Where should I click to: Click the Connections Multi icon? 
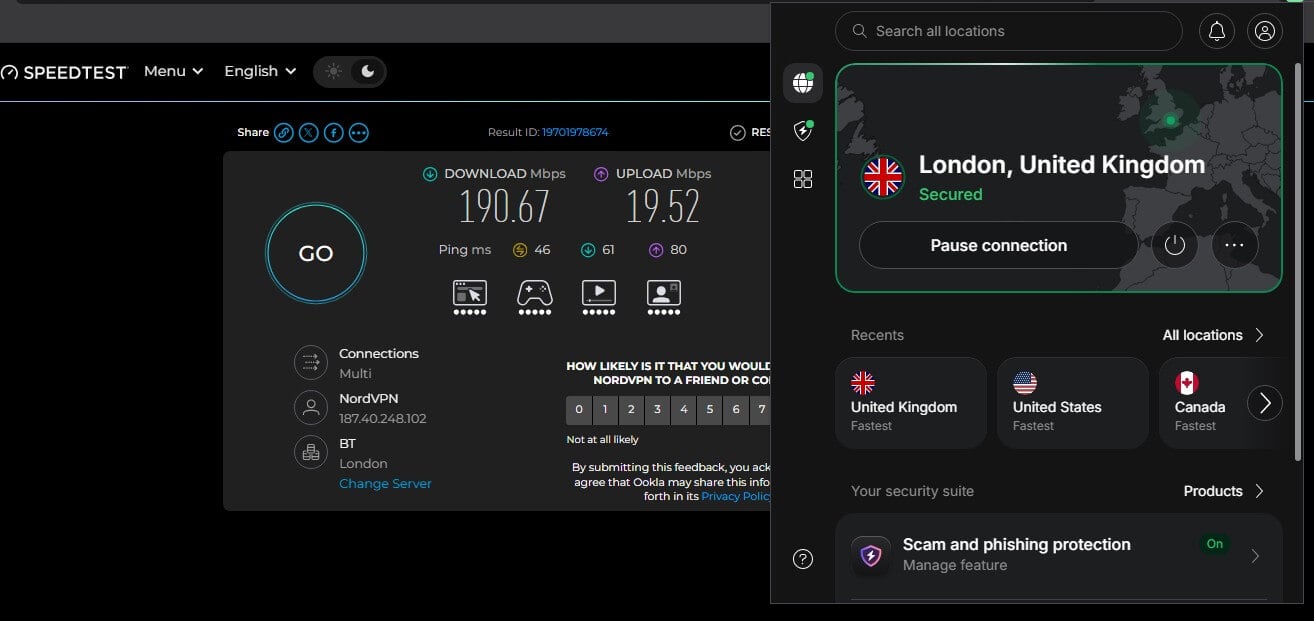(x=311, y=362)
